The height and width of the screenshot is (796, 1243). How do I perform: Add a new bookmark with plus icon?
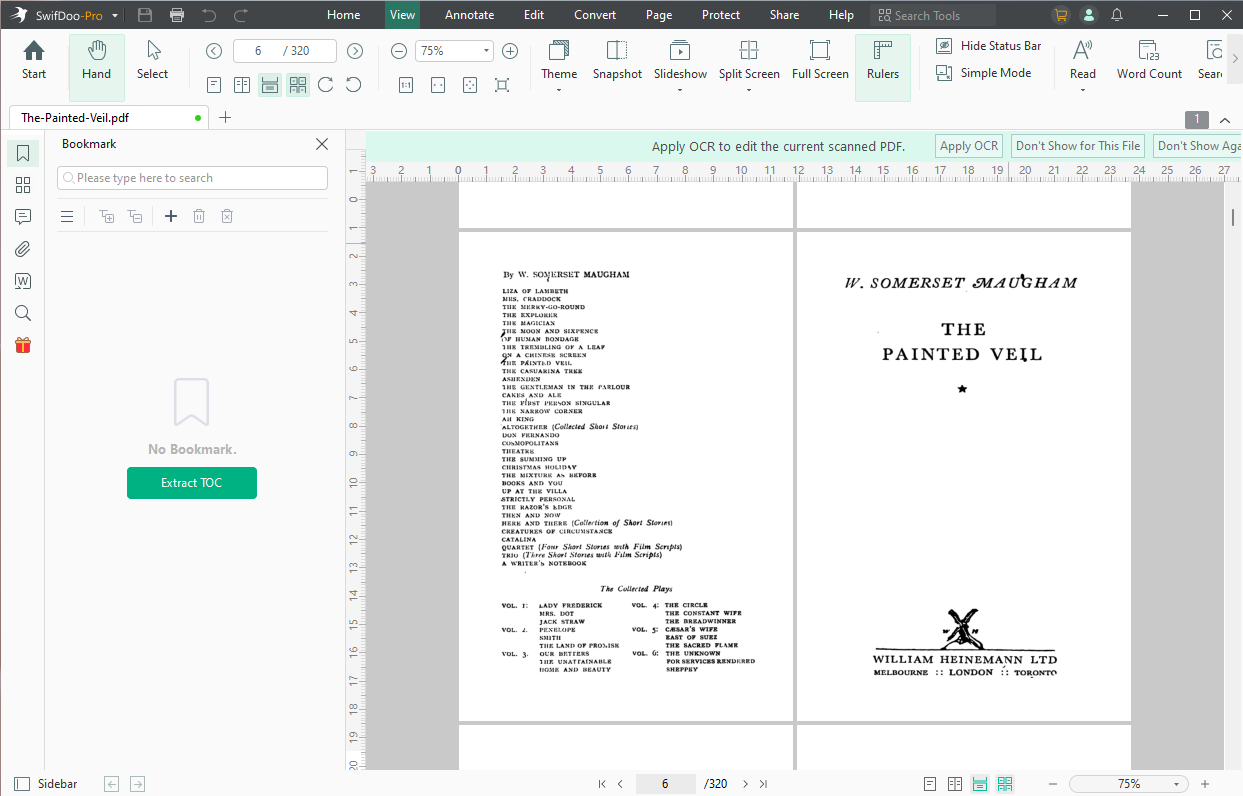pos(171,216)
